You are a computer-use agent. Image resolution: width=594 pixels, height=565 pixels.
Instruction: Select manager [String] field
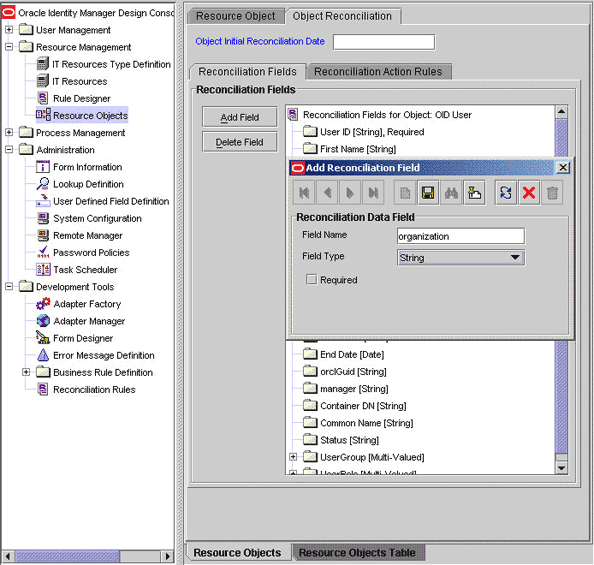[354, 389]
